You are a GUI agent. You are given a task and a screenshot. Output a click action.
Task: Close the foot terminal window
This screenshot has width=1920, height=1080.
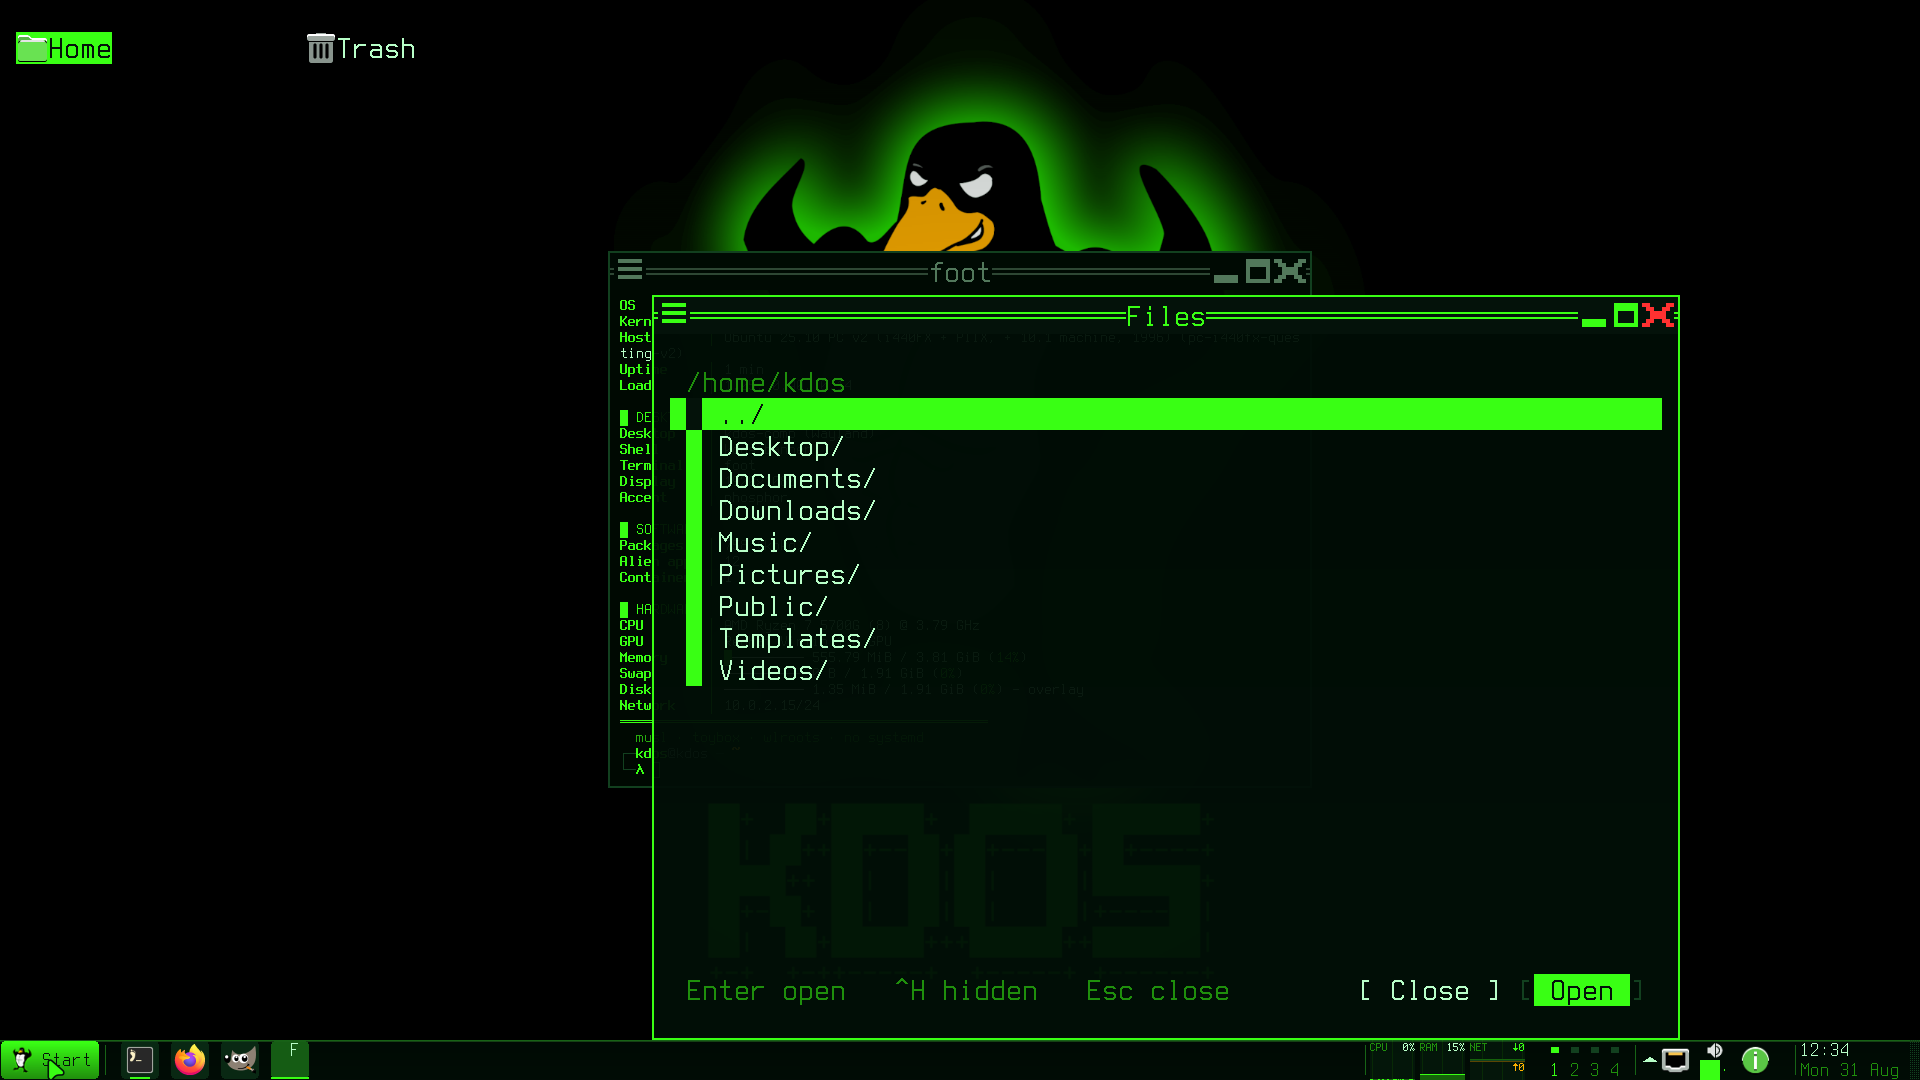pos(1290,271)
